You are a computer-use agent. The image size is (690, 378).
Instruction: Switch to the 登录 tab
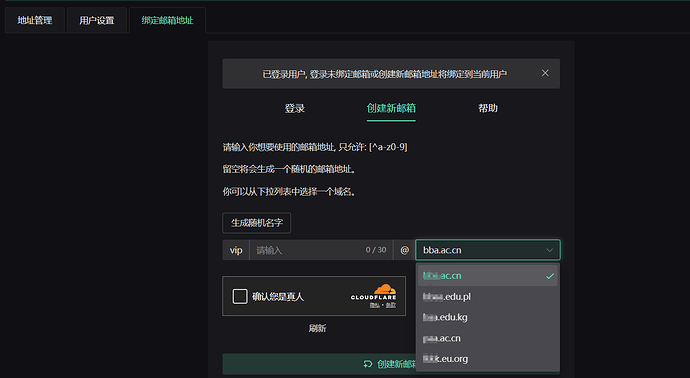pos(295,108)
